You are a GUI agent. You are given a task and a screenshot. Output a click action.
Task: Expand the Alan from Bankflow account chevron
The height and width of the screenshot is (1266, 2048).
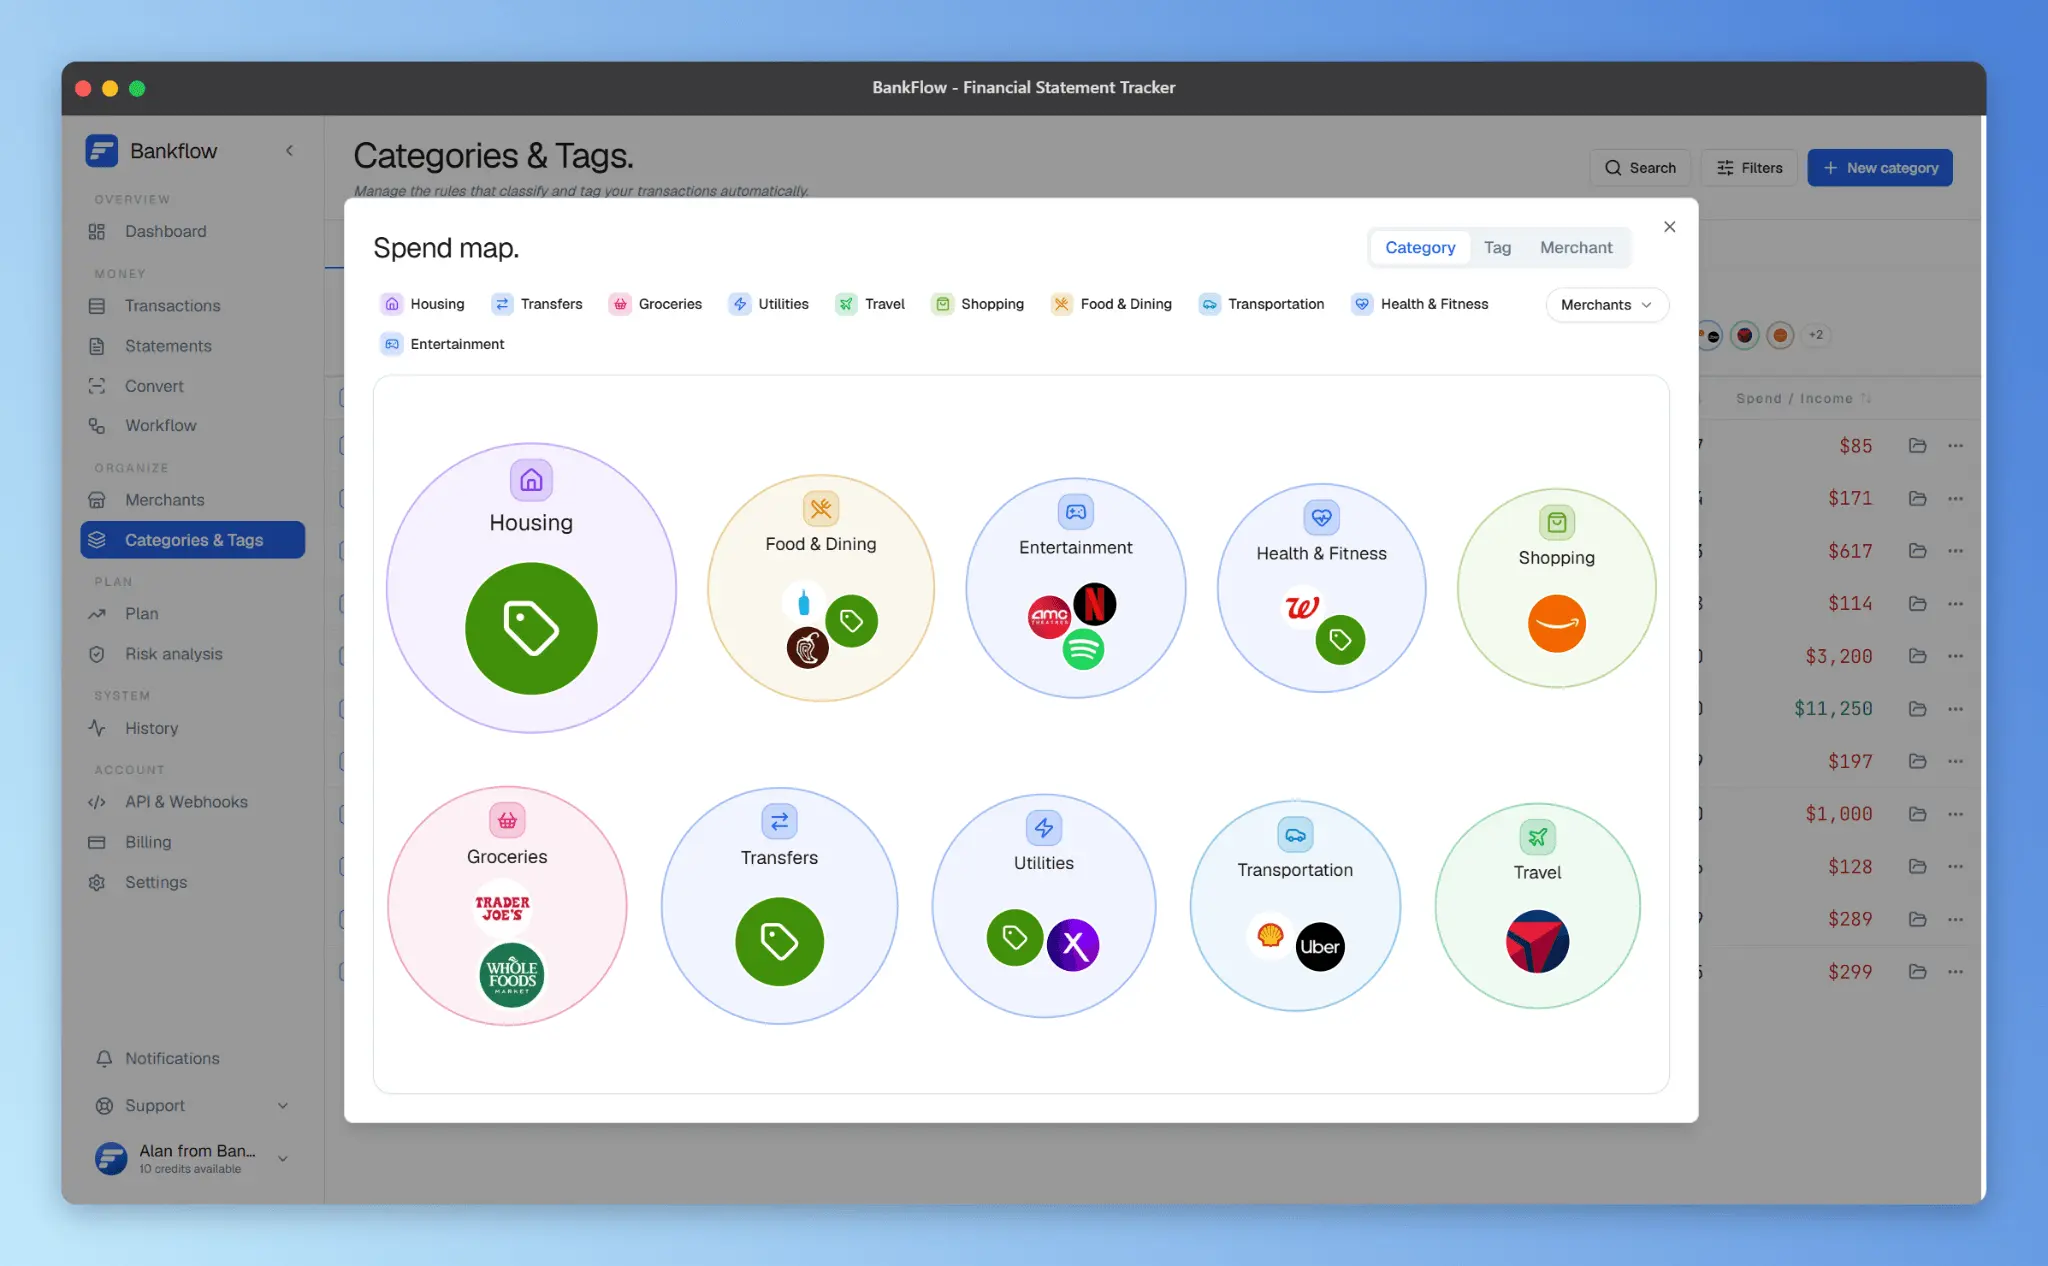283,1158
